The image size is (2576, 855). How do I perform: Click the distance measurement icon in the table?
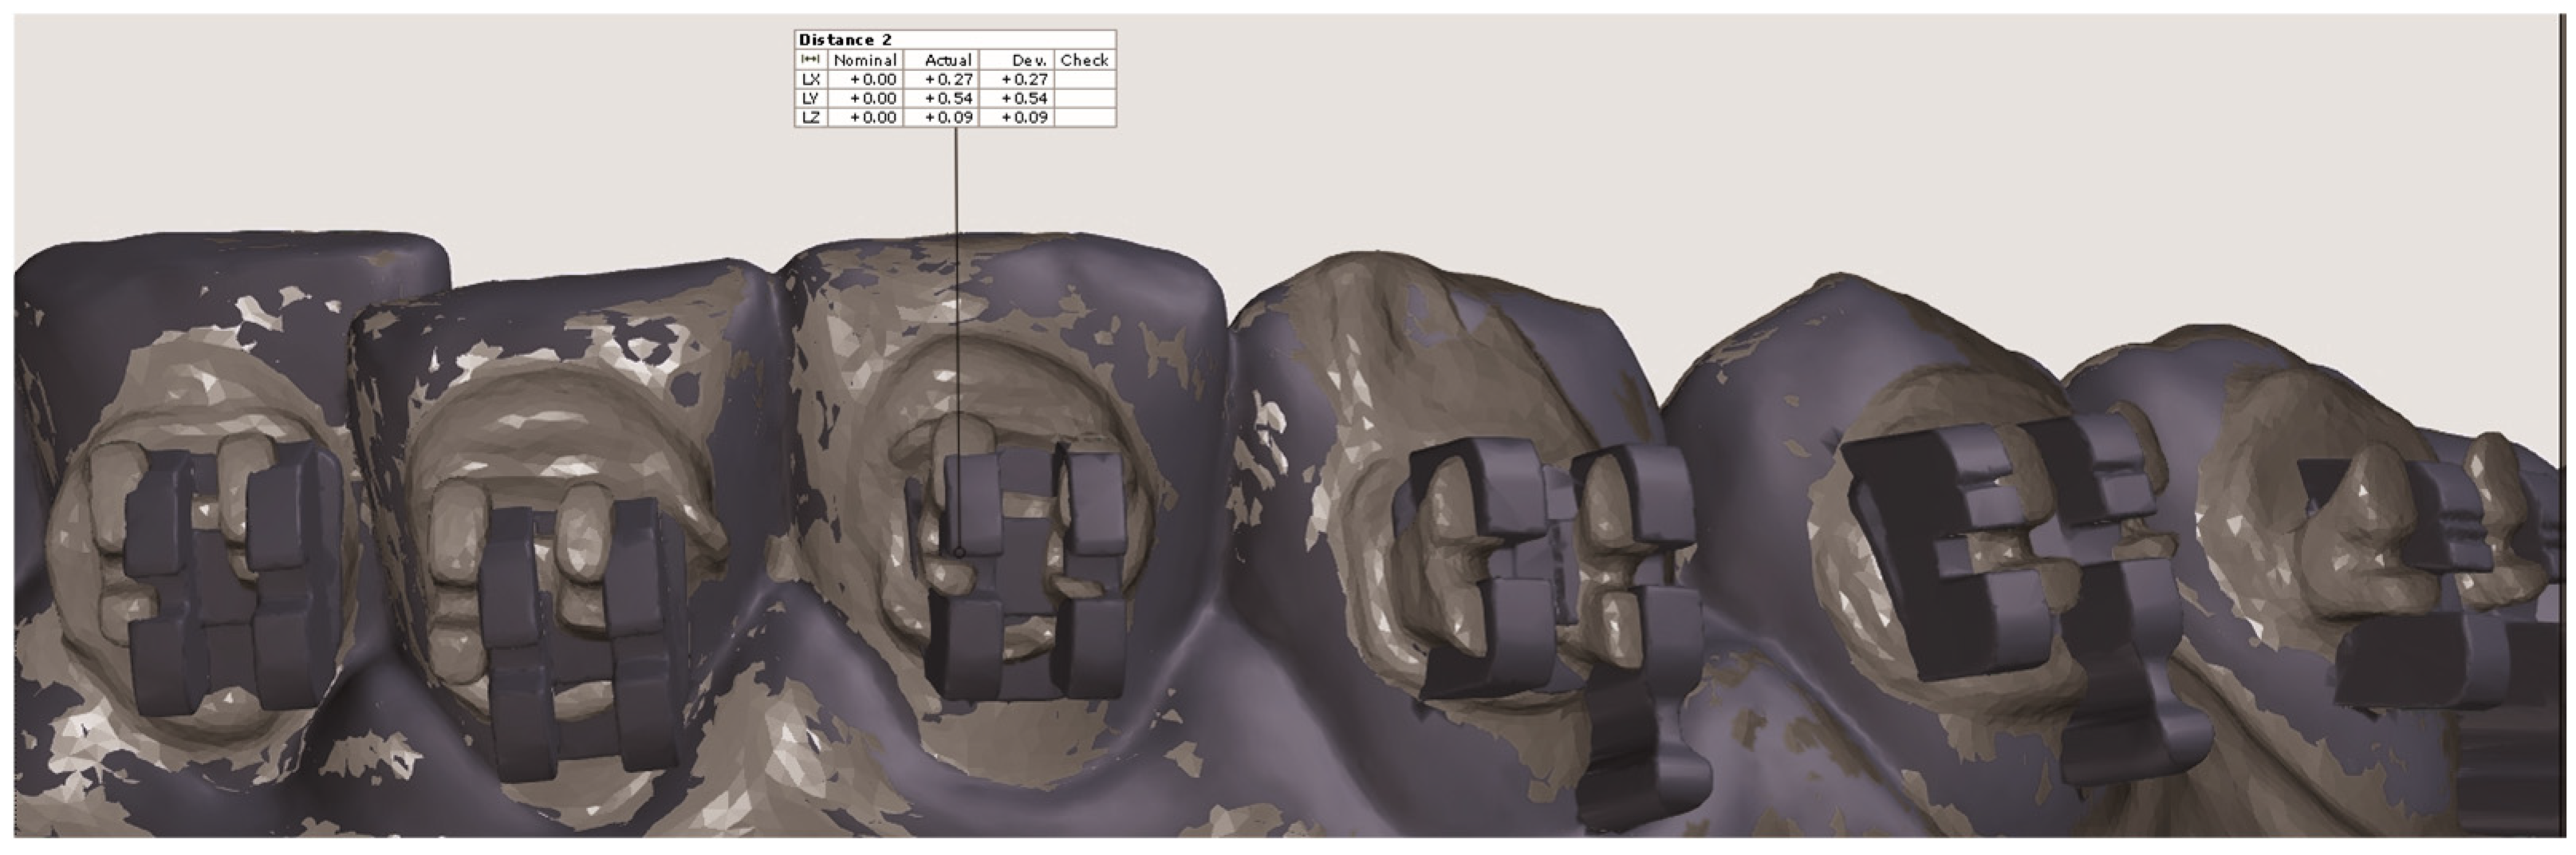(811, 60)
